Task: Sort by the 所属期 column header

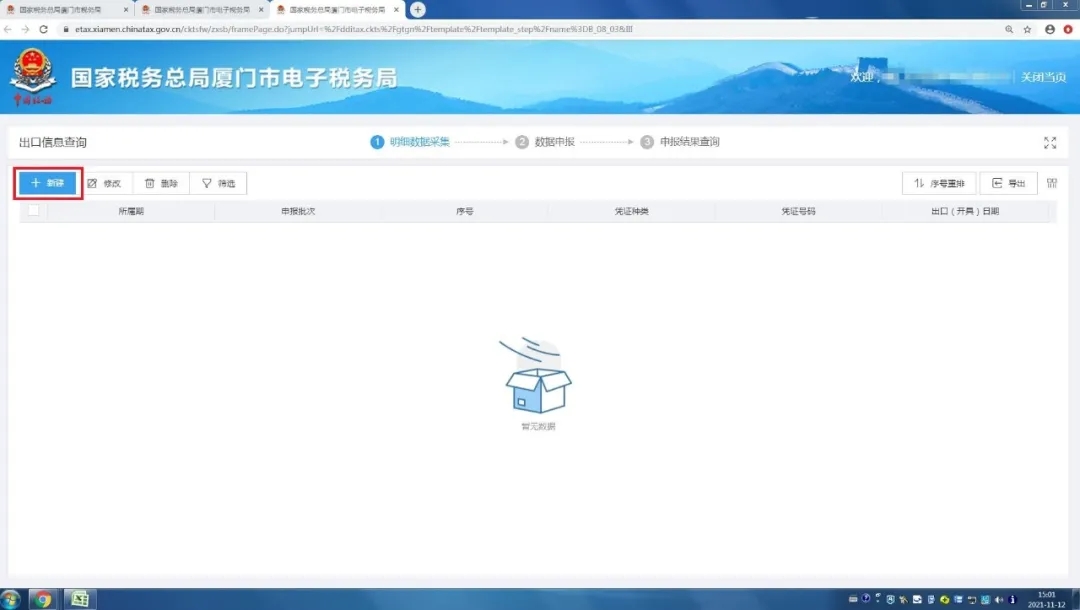Action: [131, 212]
